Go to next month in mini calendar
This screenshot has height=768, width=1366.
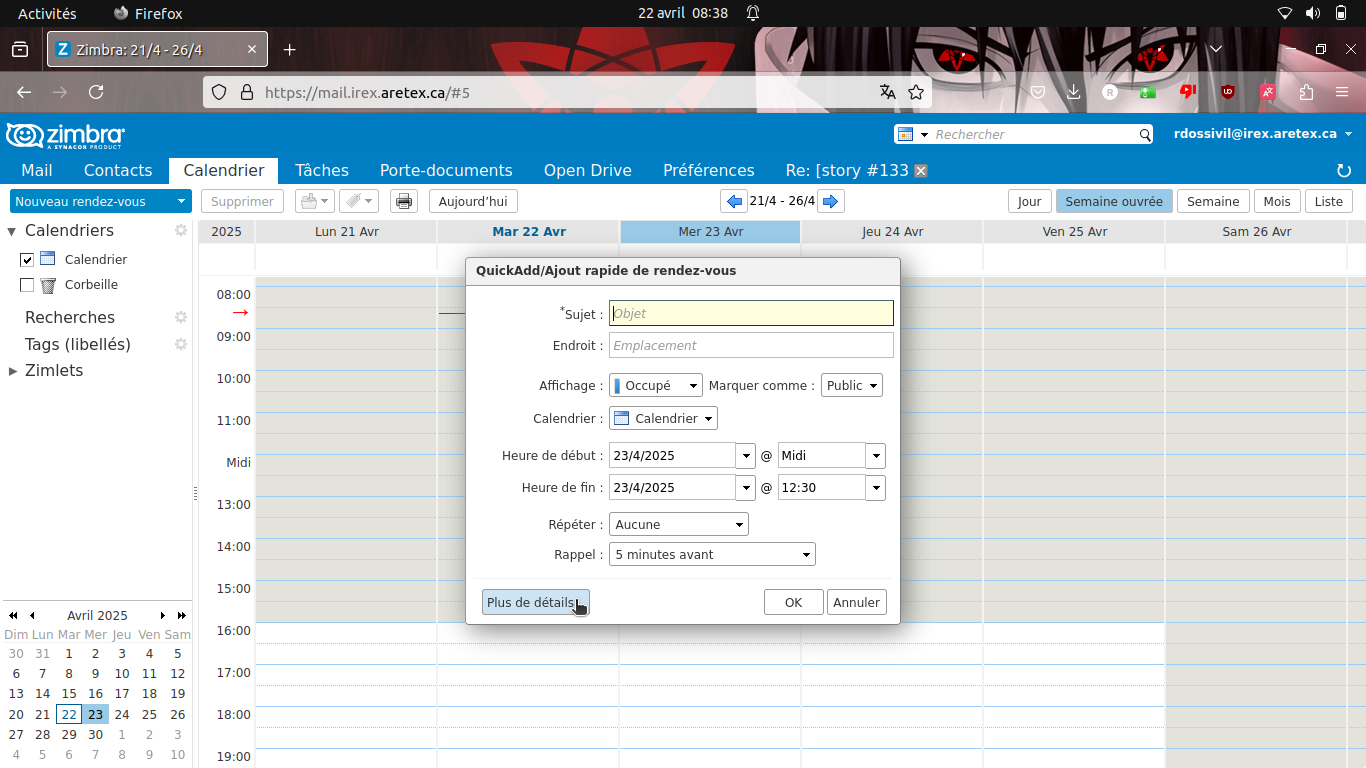163,615
